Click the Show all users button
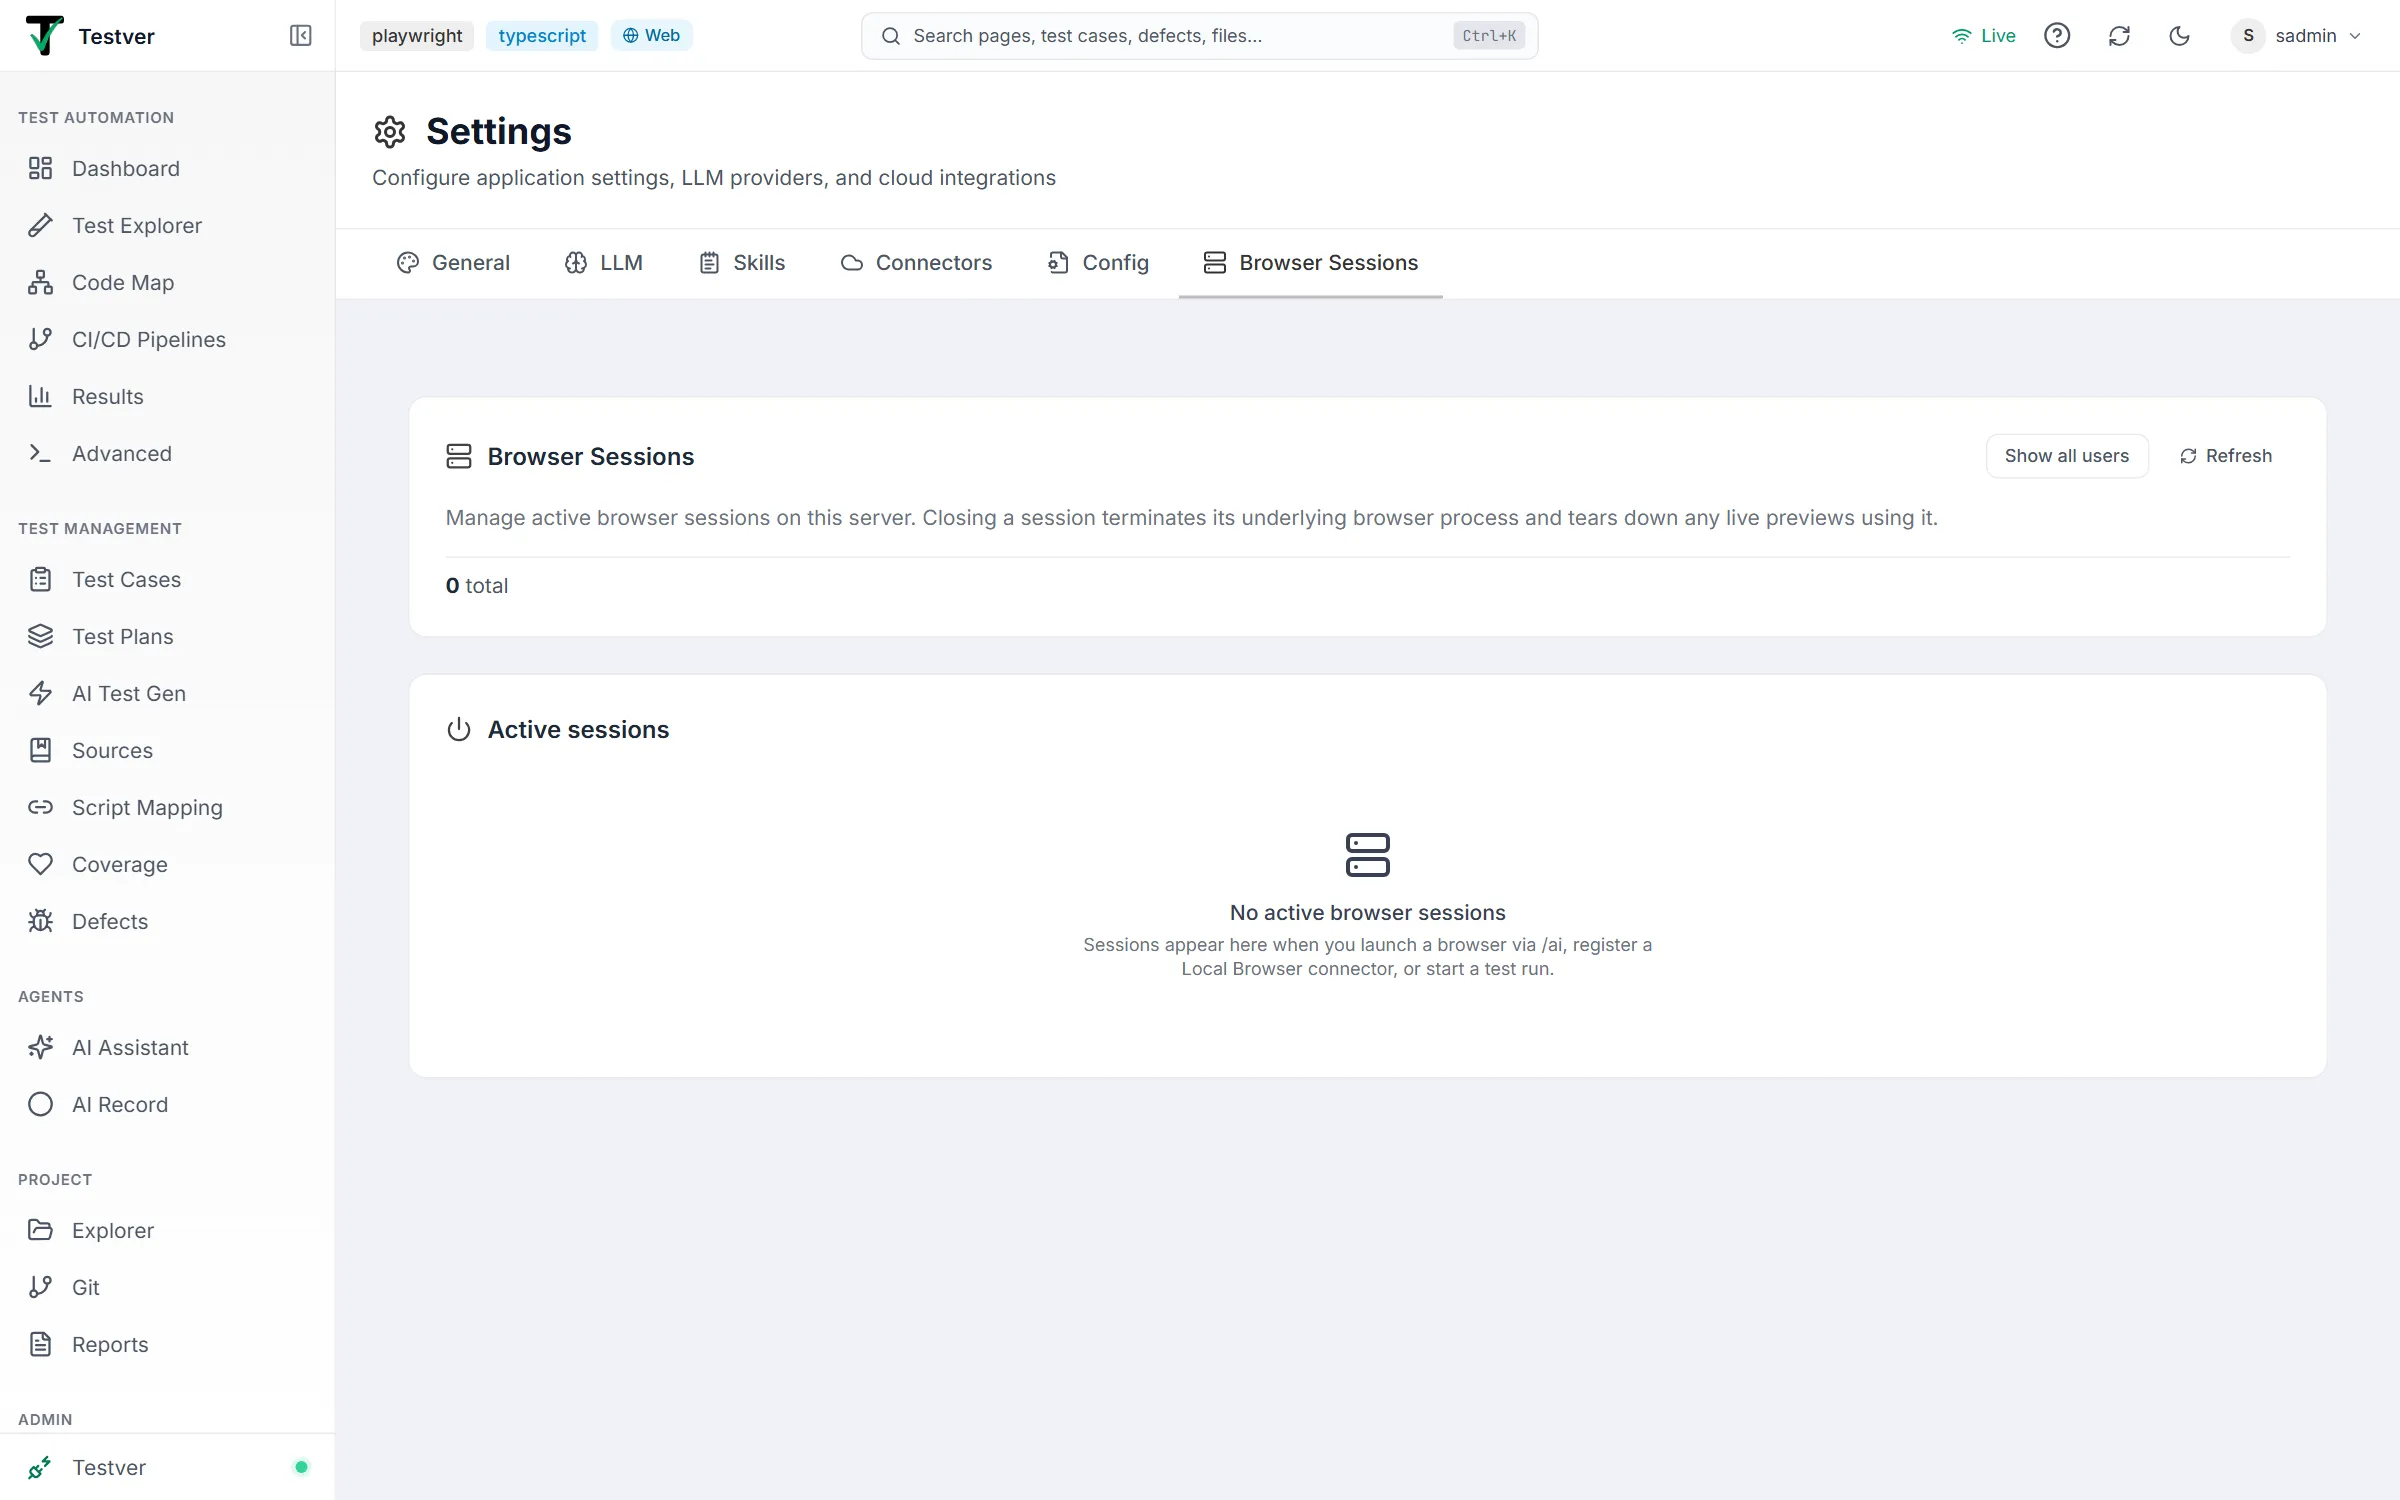 click(2066, 456)
